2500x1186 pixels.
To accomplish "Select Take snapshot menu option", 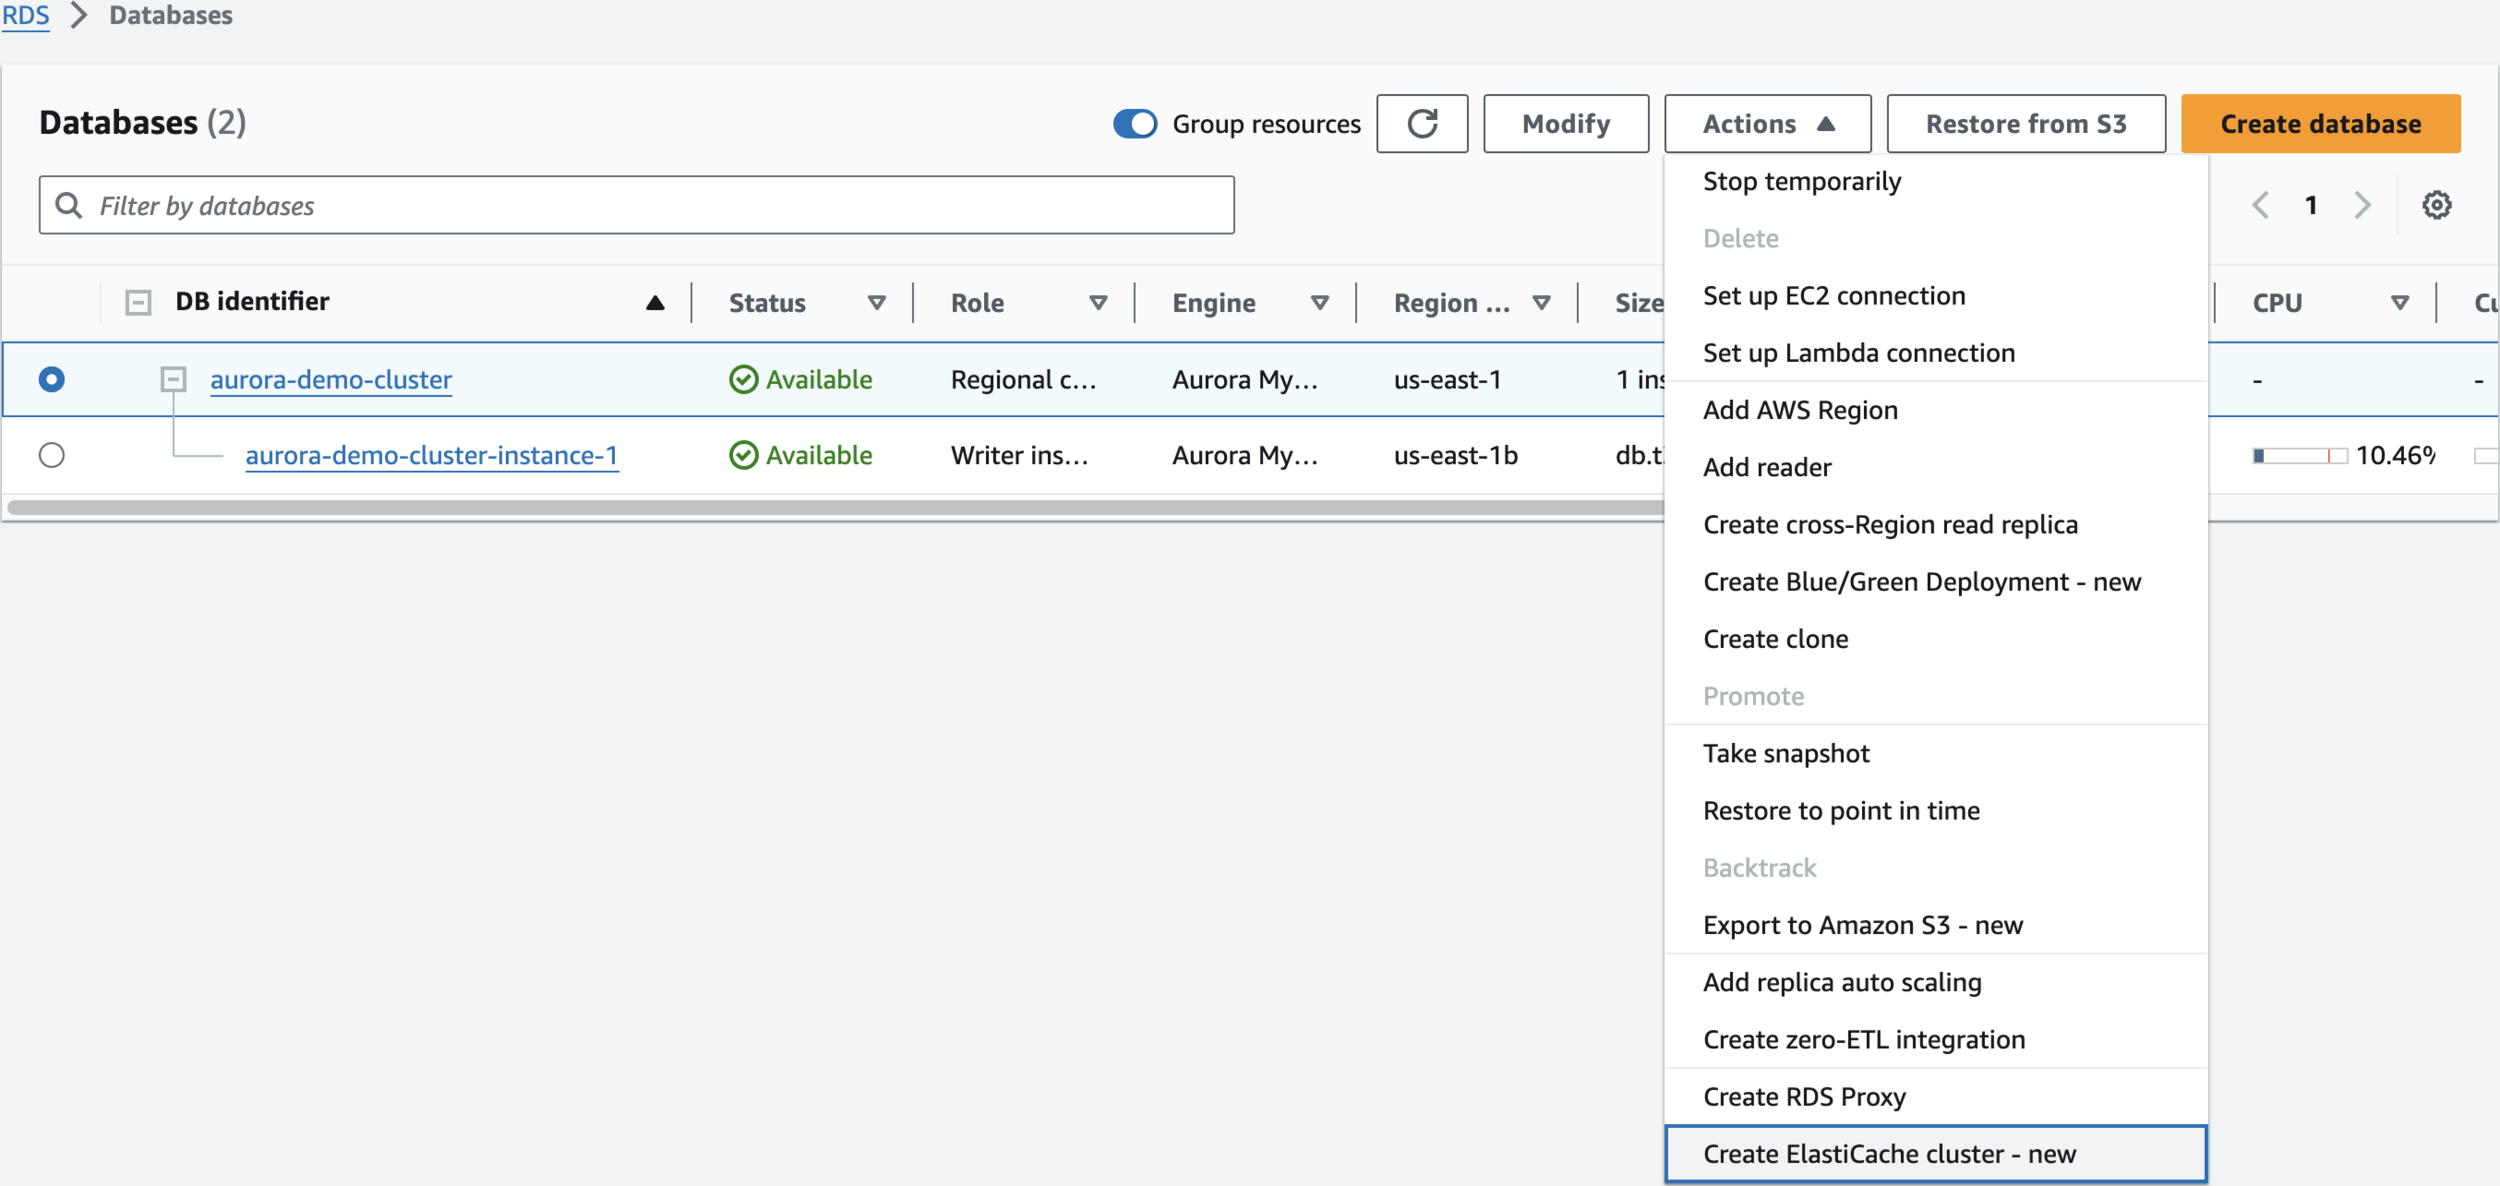I will (x=1785, y=753).
